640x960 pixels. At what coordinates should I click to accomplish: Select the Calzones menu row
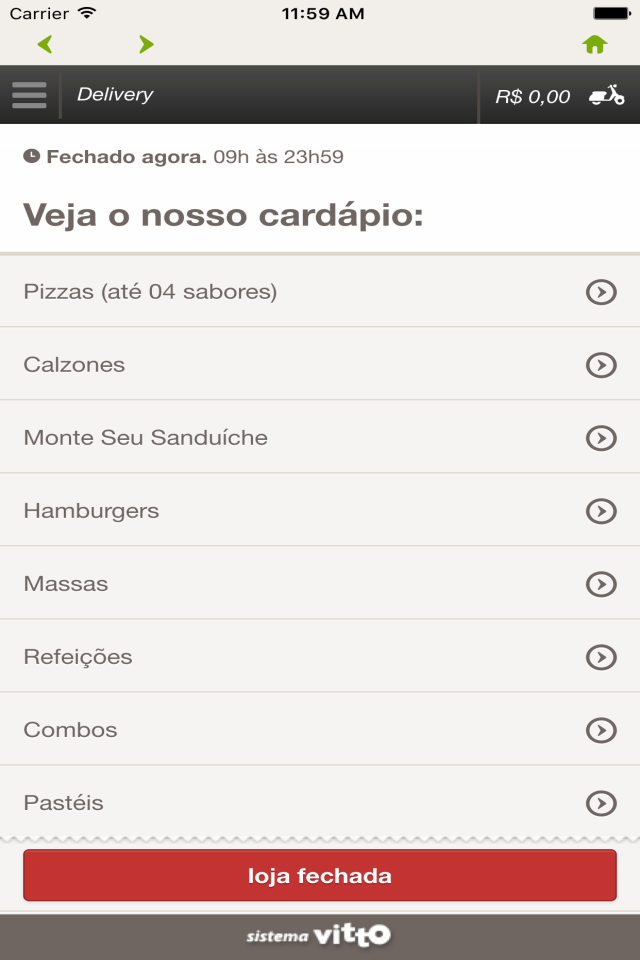click(320, 364)
